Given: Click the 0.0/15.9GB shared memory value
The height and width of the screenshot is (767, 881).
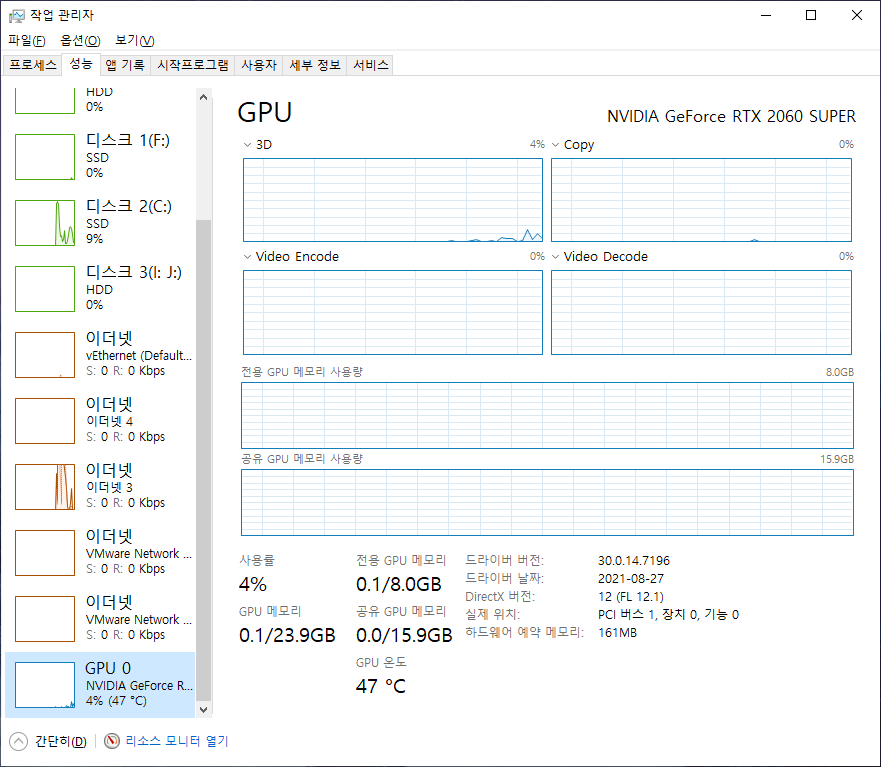Looking at the screenshot, I should click(x=404, y=636).
